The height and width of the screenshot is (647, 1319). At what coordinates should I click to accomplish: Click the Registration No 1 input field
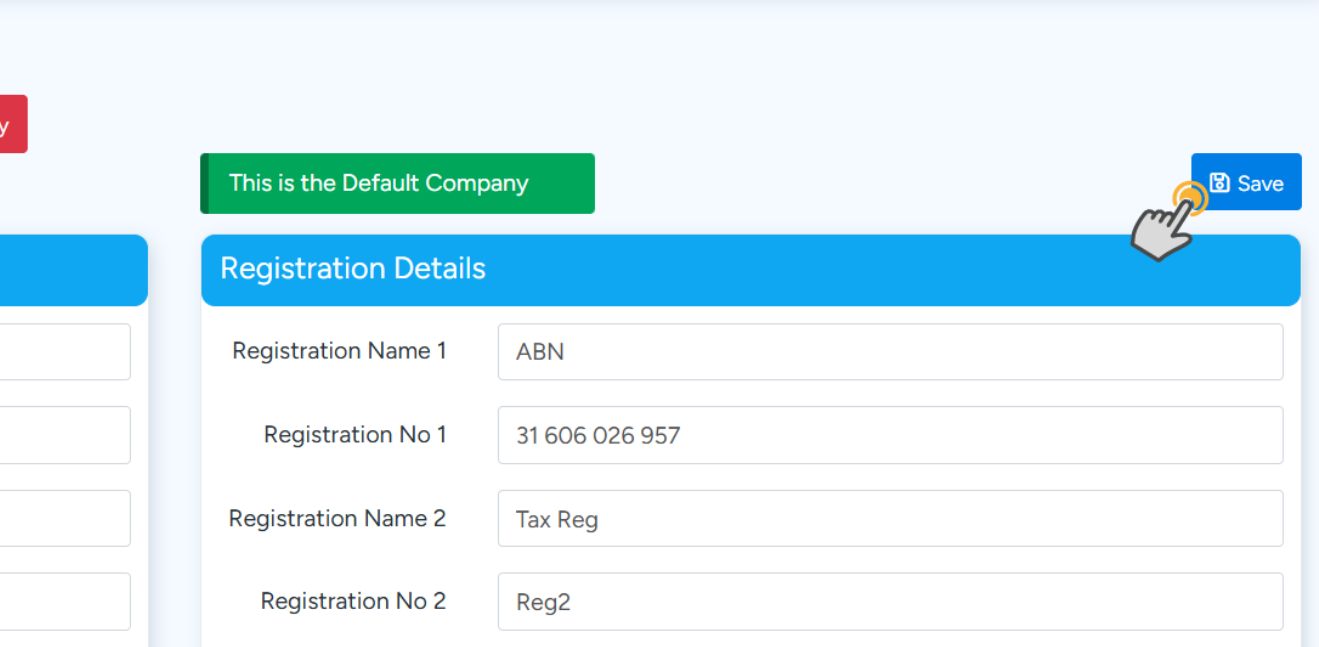point(890,435)
